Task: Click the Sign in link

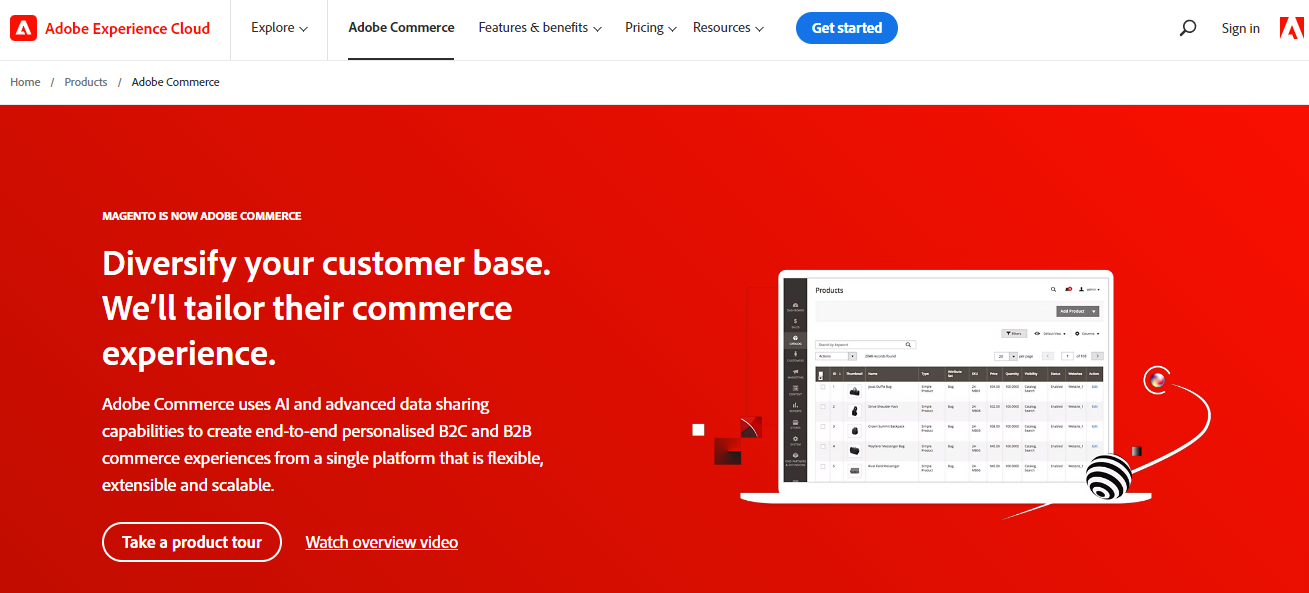Action: [x=1240, y=28]
